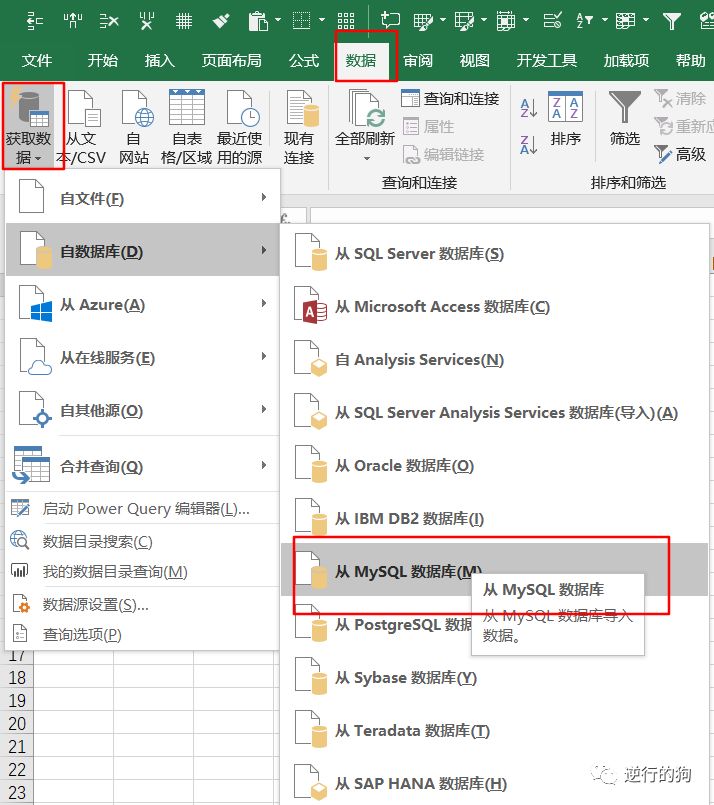Click 高级 (Advanced) filter button
The height and width of the screenshot is (805, 714).
pyautogui.click(x=680, y=154)
